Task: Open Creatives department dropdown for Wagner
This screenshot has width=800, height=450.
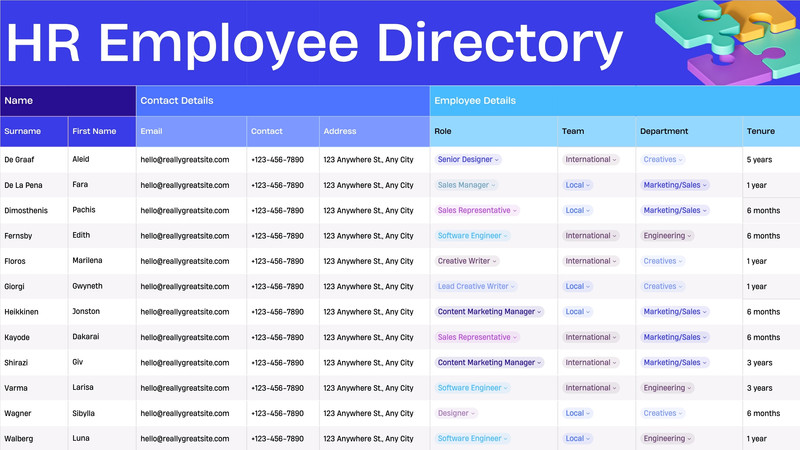Action: 662,413
